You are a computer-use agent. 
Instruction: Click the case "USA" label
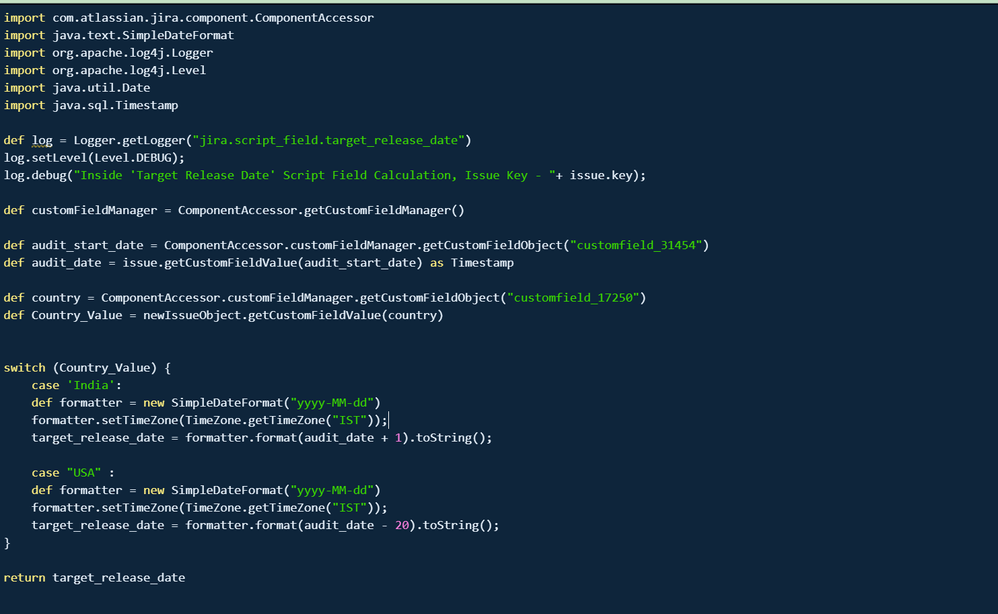73,473
